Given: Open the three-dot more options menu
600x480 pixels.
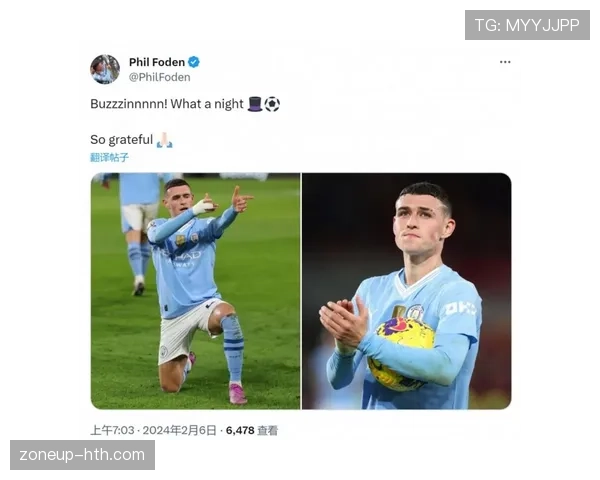Looking at the screenshot, I should (x=505, y=62).
